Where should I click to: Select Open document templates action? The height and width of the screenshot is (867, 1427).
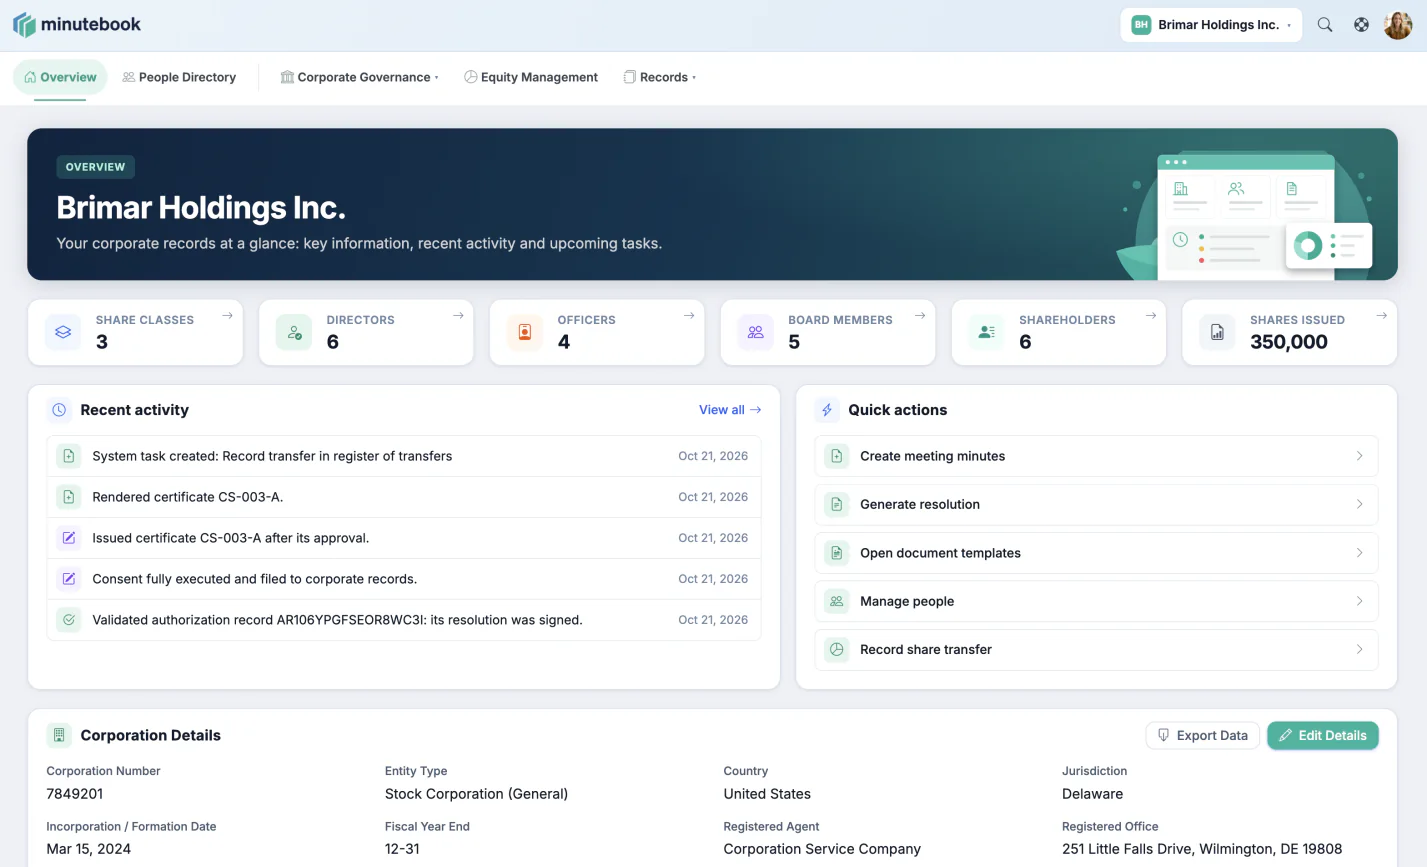[x=1096, y=553]
